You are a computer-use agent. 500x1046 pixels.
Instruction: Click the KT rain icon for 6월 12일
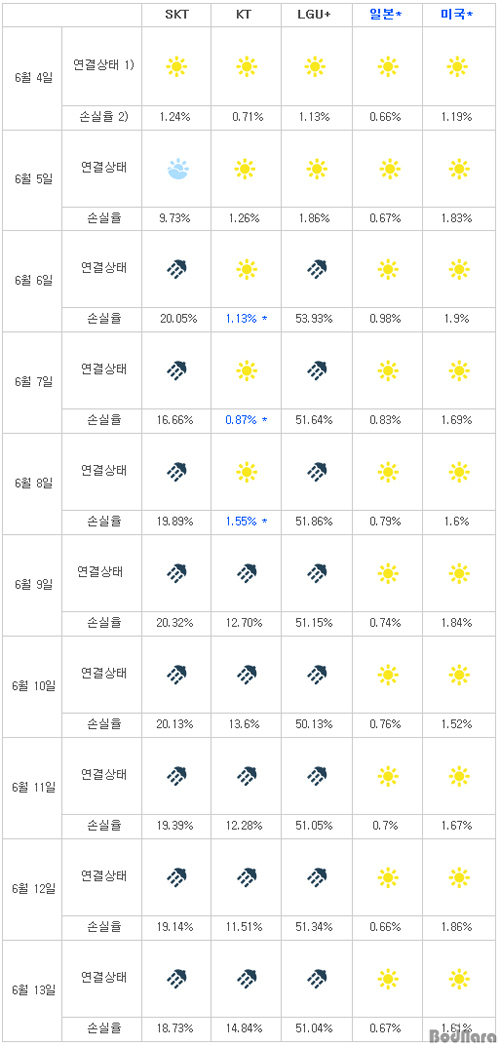pos(246,876)
